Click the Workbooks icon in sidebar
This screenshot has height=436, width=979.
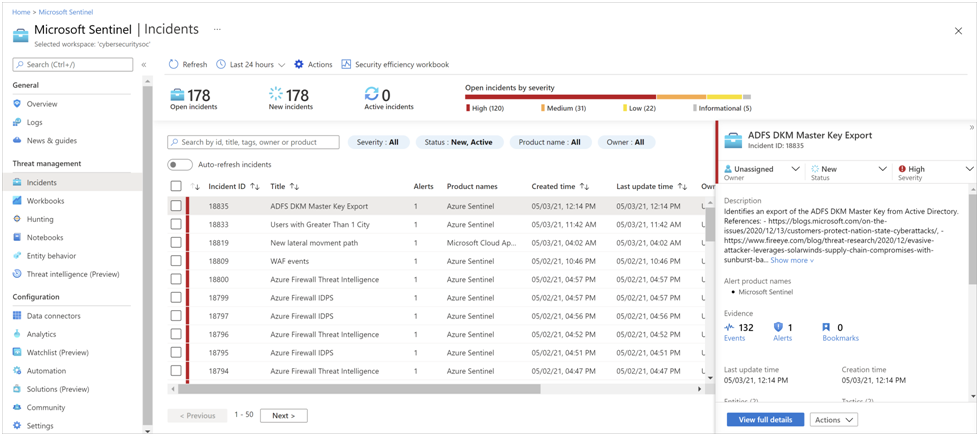[17, 201]
